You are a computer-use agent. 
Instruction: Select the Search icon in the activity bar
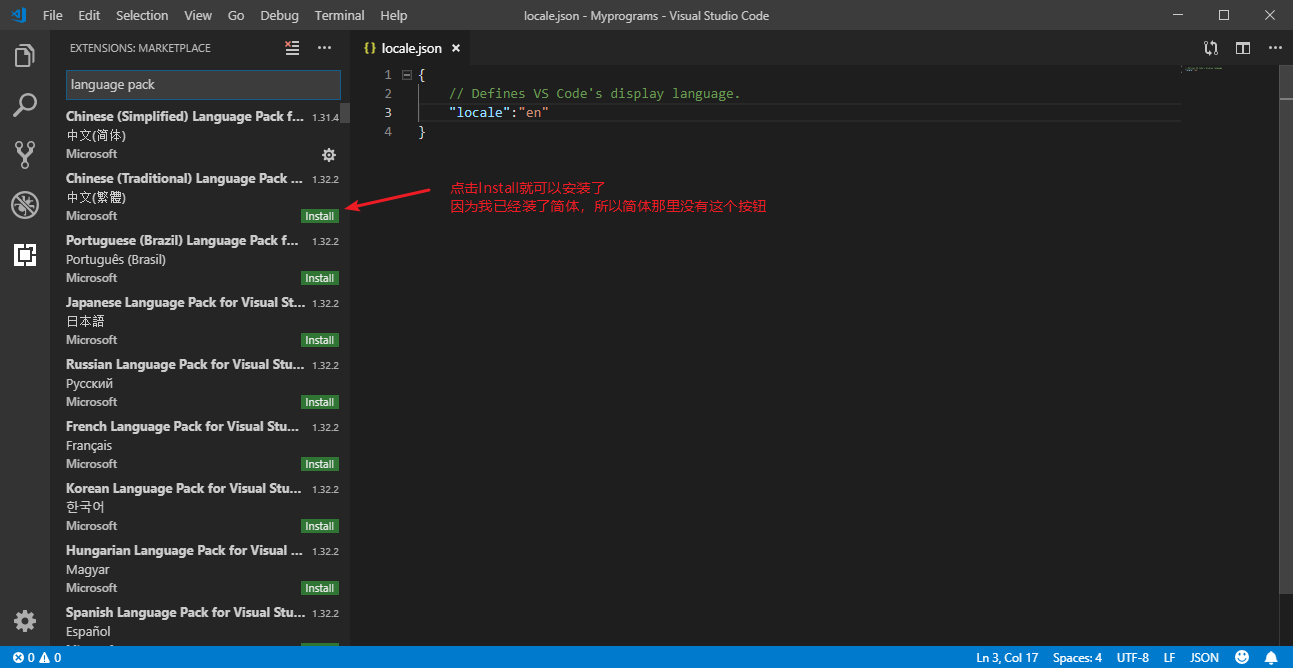click(x=24, y=105)
